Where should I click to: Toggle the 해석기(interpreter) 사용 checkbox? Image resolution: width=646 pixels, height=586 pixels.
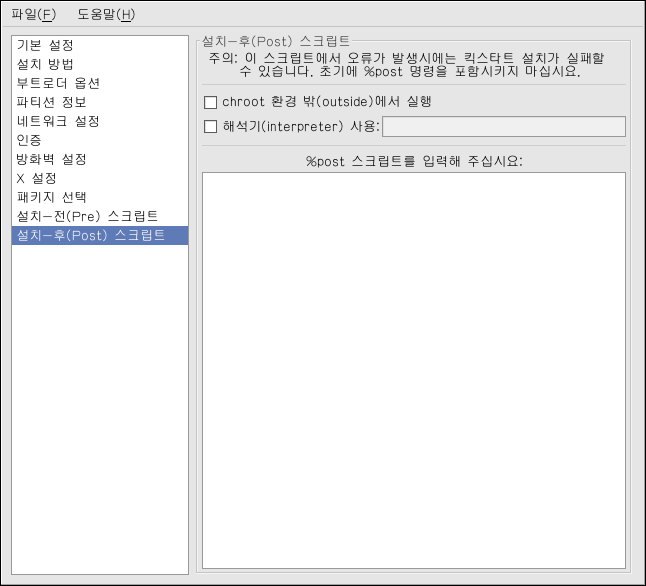[x=210, y=127]
